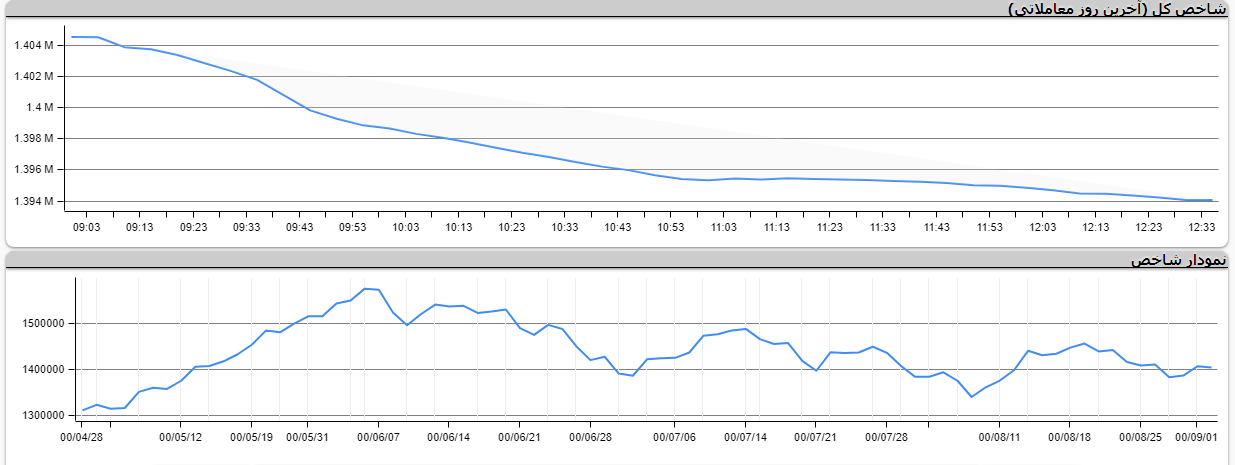Select the 00/04/28 date label
The image size is (1235, 465).
[x=82, y=437]
